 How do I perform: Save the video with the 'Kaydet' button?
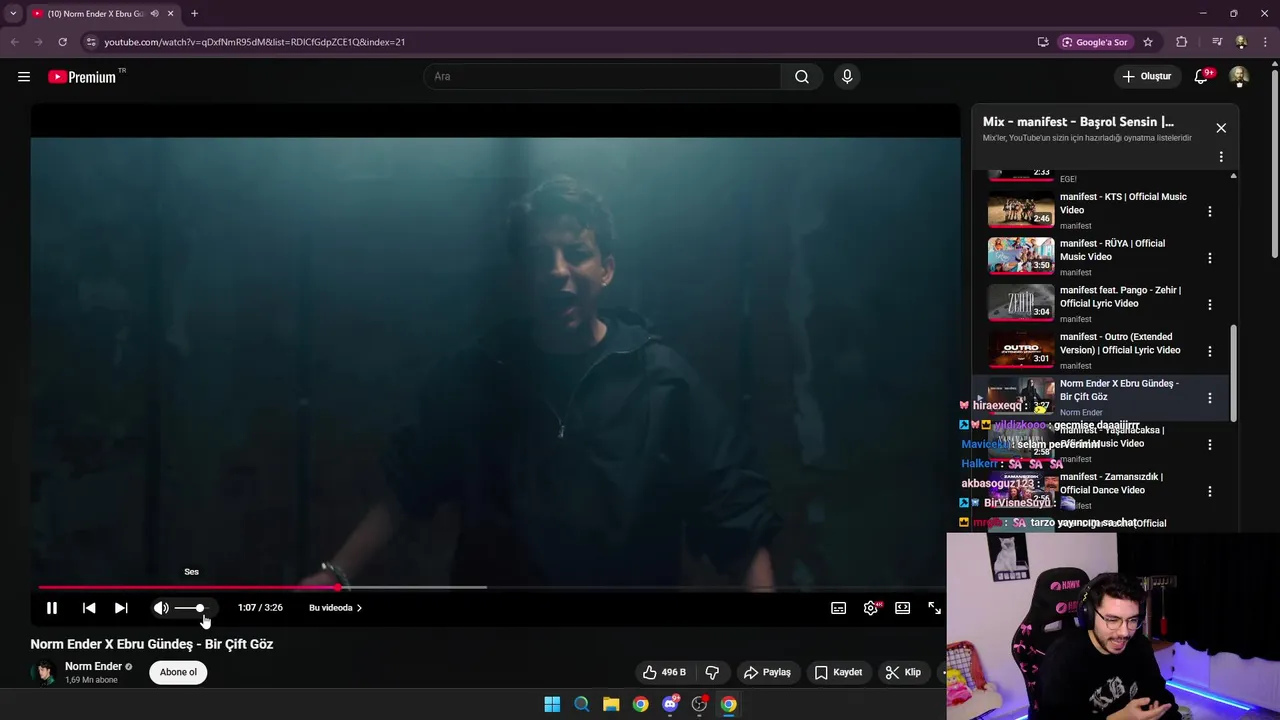click(x=838, y=673)
